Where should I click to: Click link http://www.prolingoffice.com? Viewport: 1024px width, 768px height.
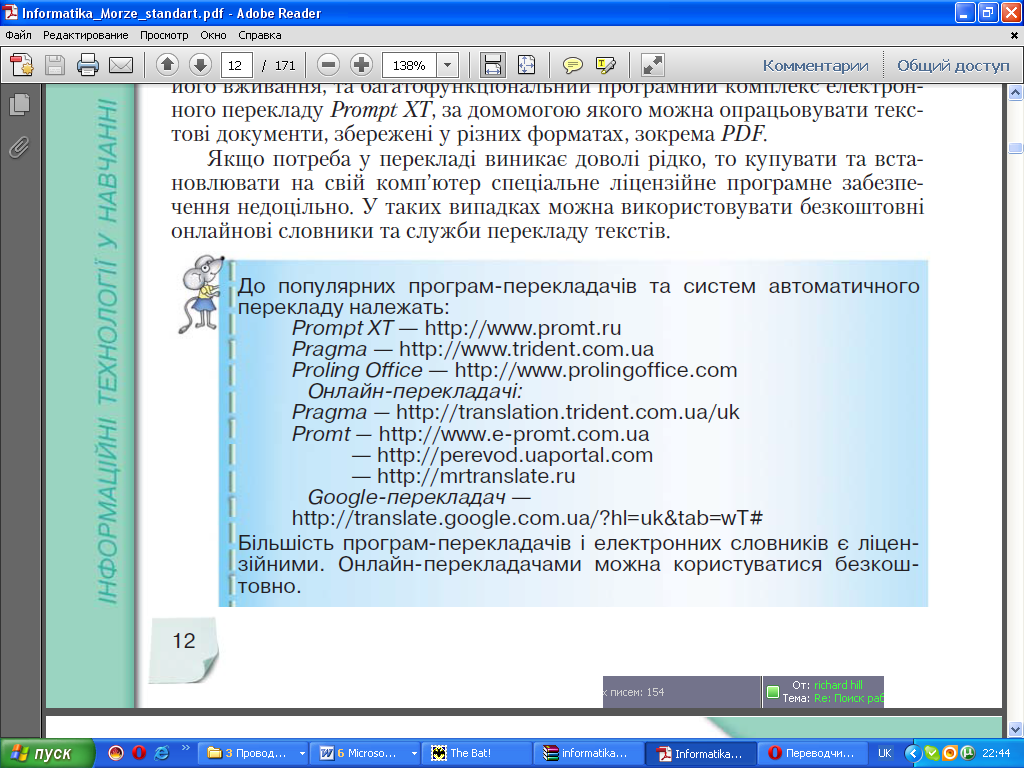tap(596, 370)
